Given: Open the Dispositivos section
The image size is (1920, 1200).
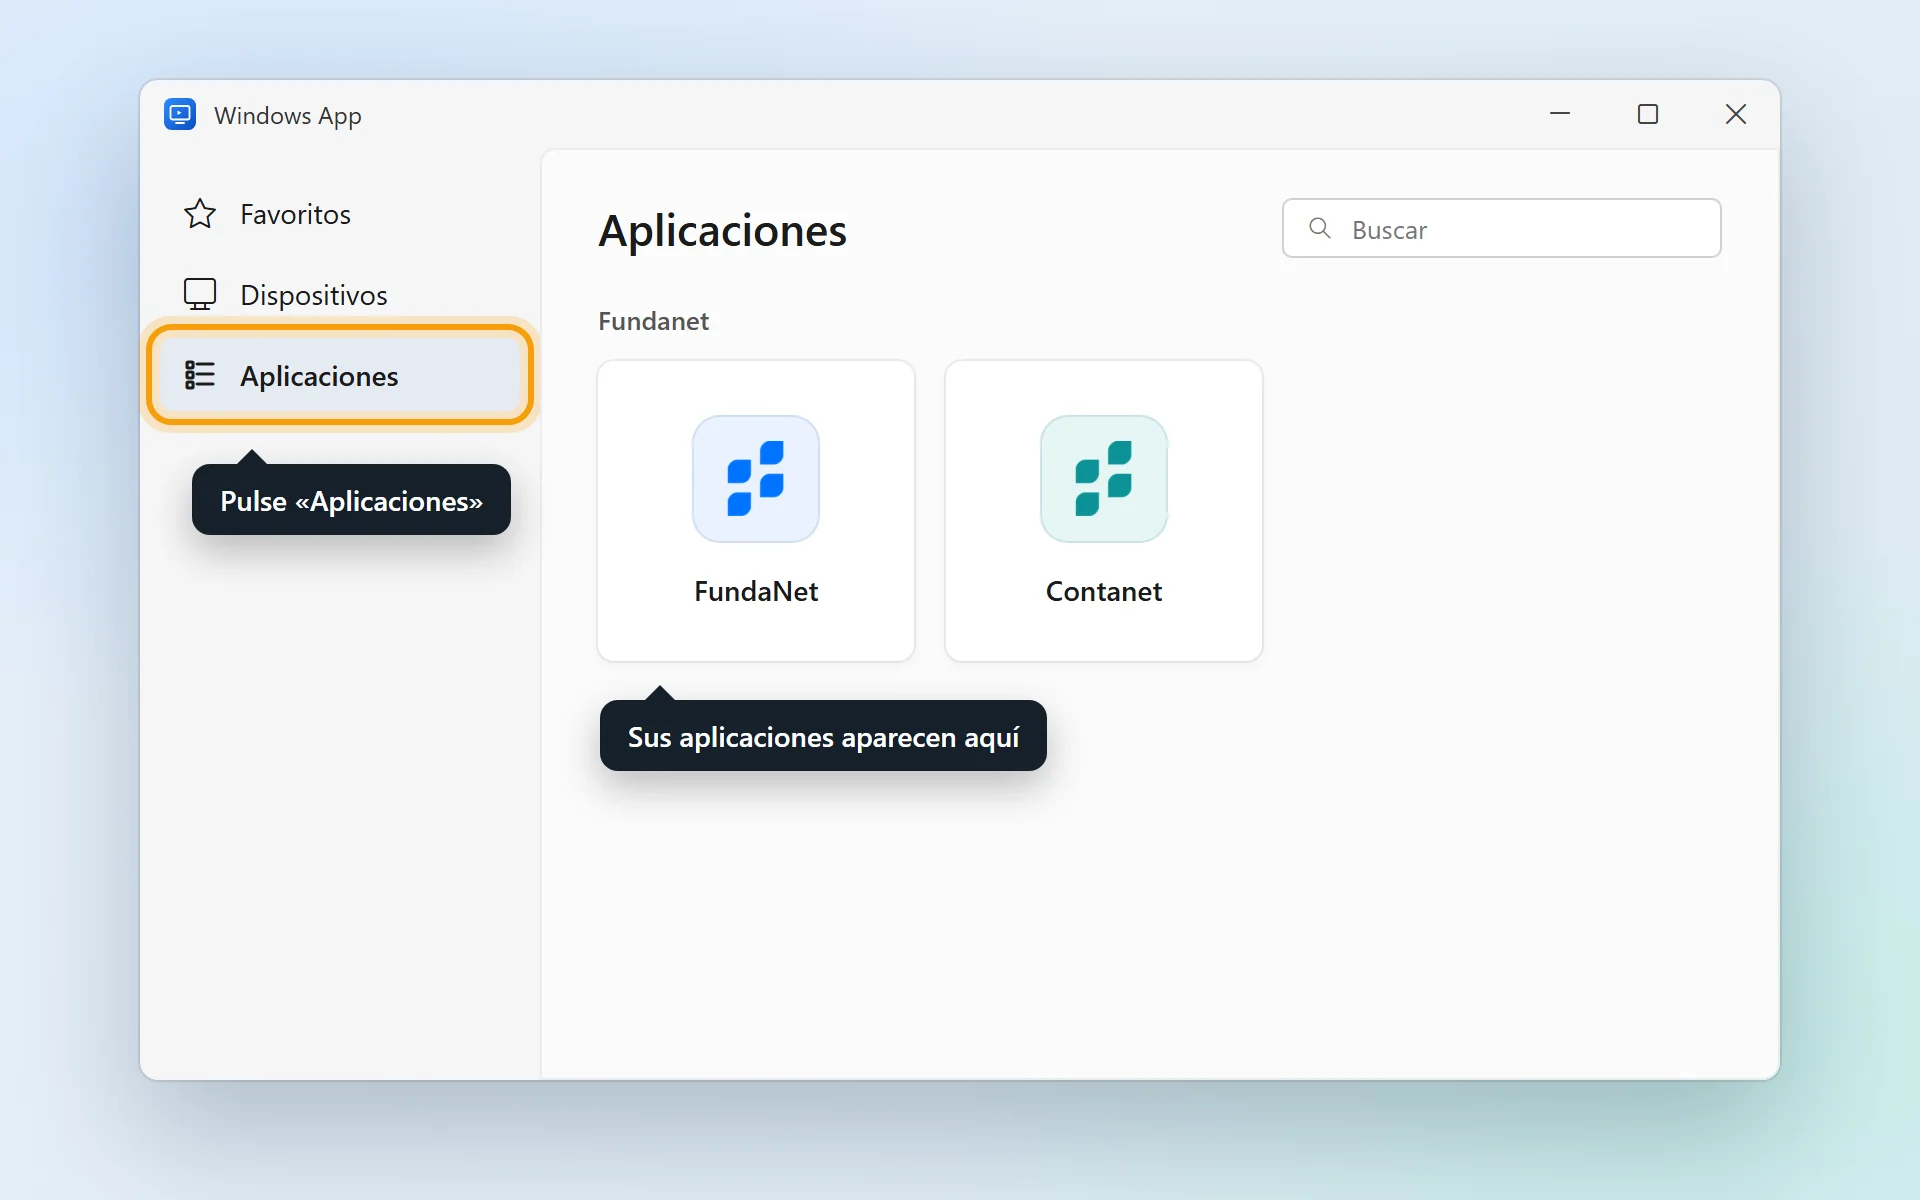Looking at the screenshot, I should [340, 295].
